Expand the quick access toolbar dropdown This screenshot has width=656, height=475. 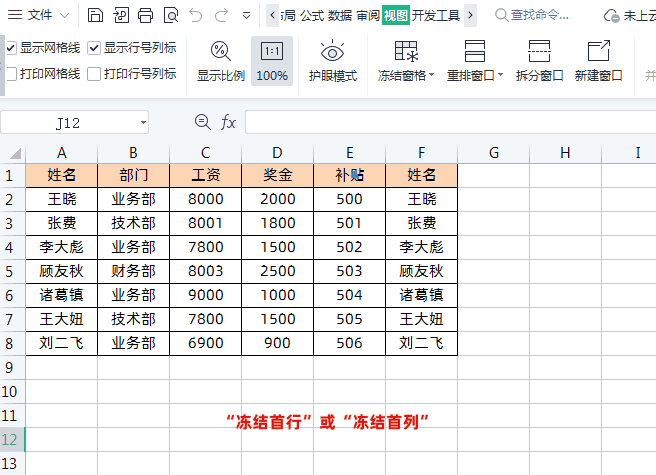point(246,16)
